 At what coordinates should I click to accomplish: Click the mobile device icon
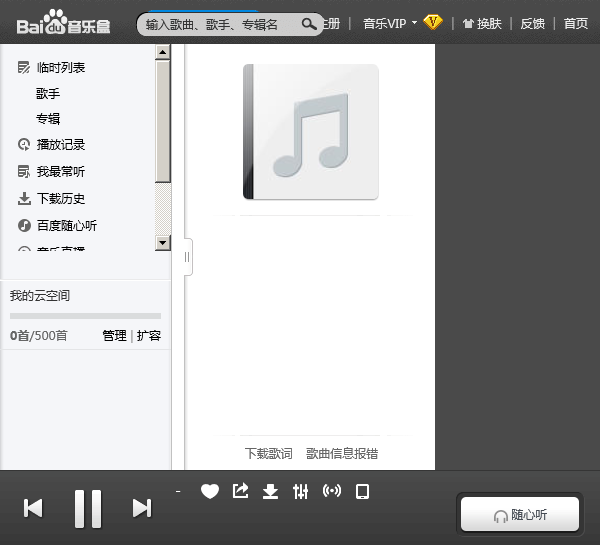(x=362, y=491)
